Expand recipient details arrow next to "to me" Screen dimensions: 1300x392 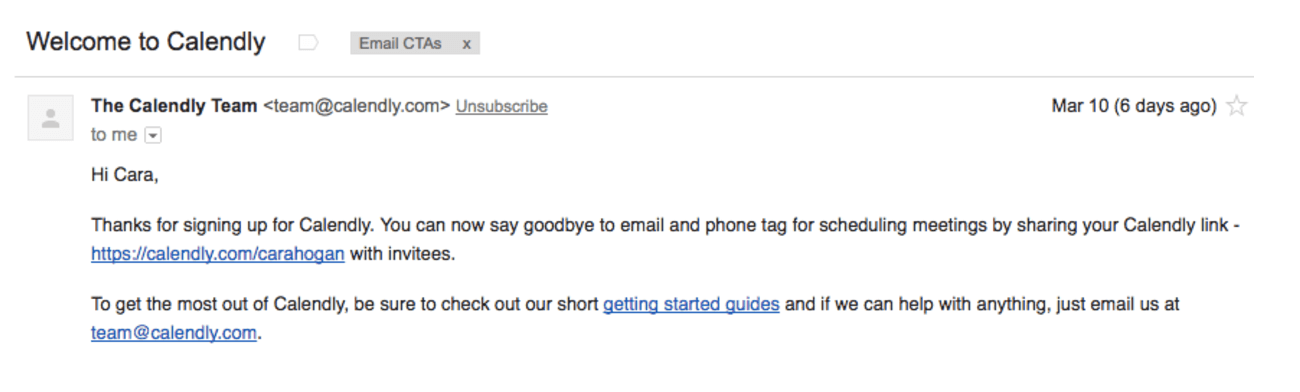tap(153, 135)
